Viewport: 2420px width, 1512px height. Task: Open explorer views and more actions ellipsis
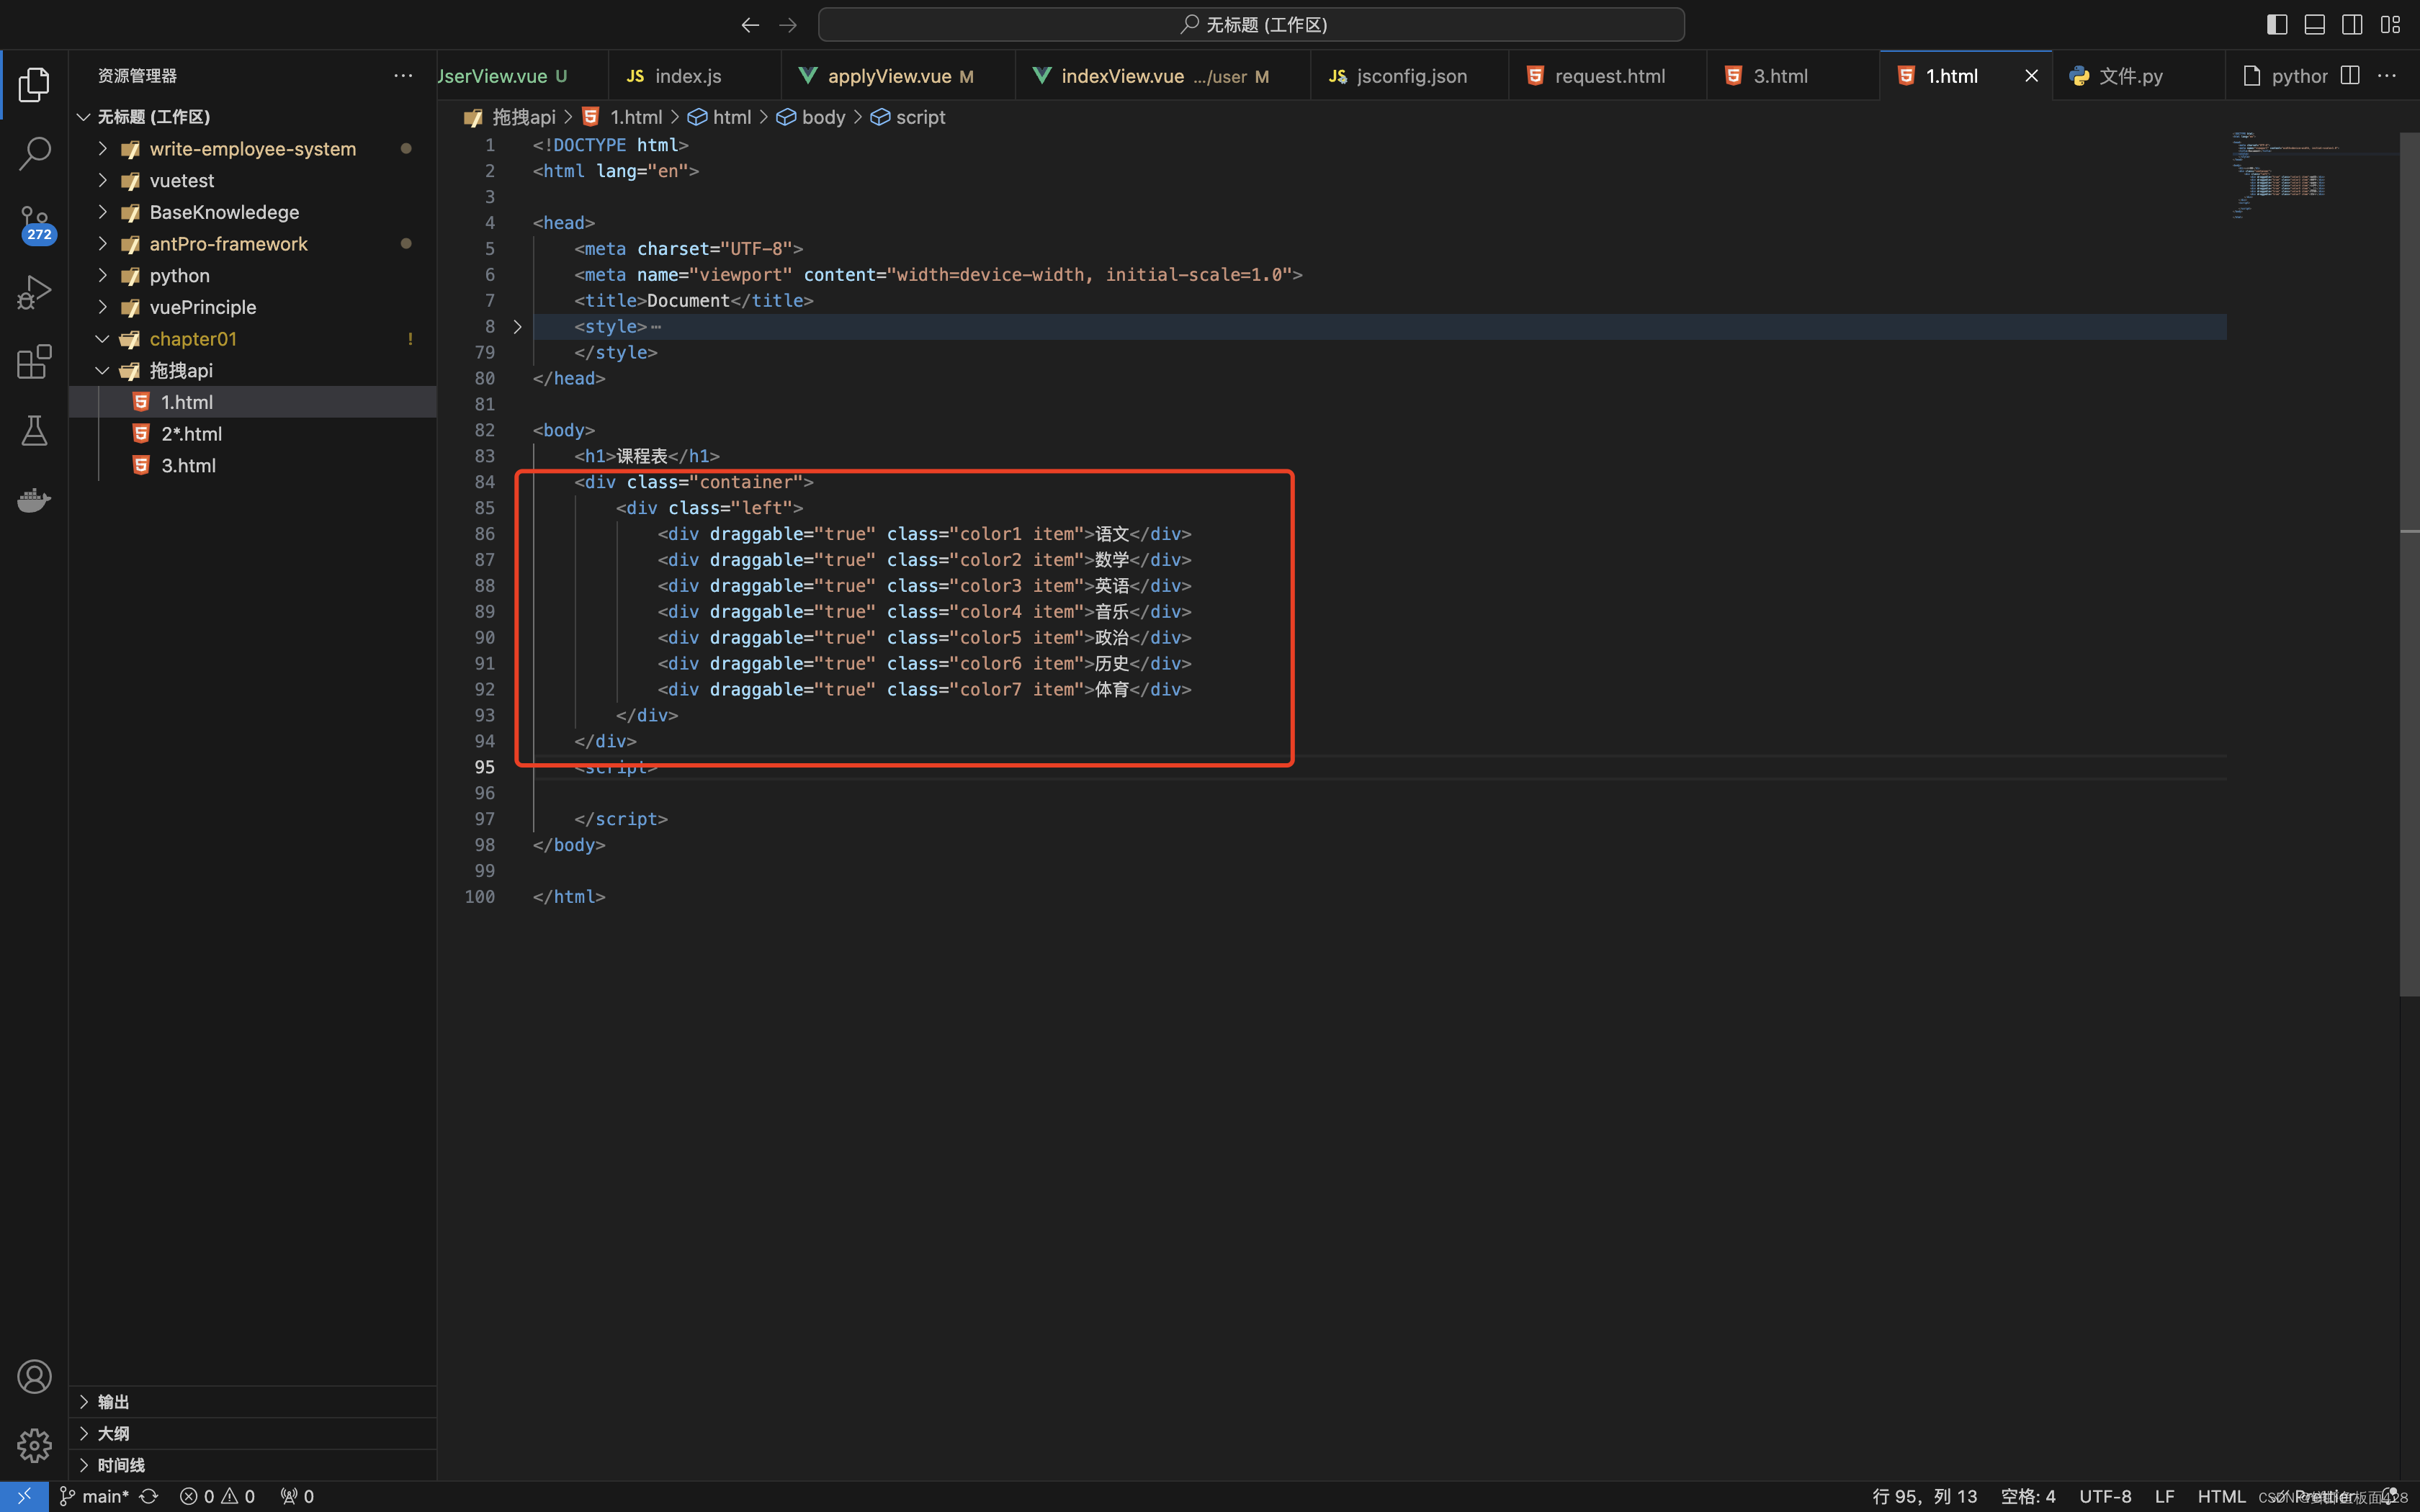[x=403, y=76]
